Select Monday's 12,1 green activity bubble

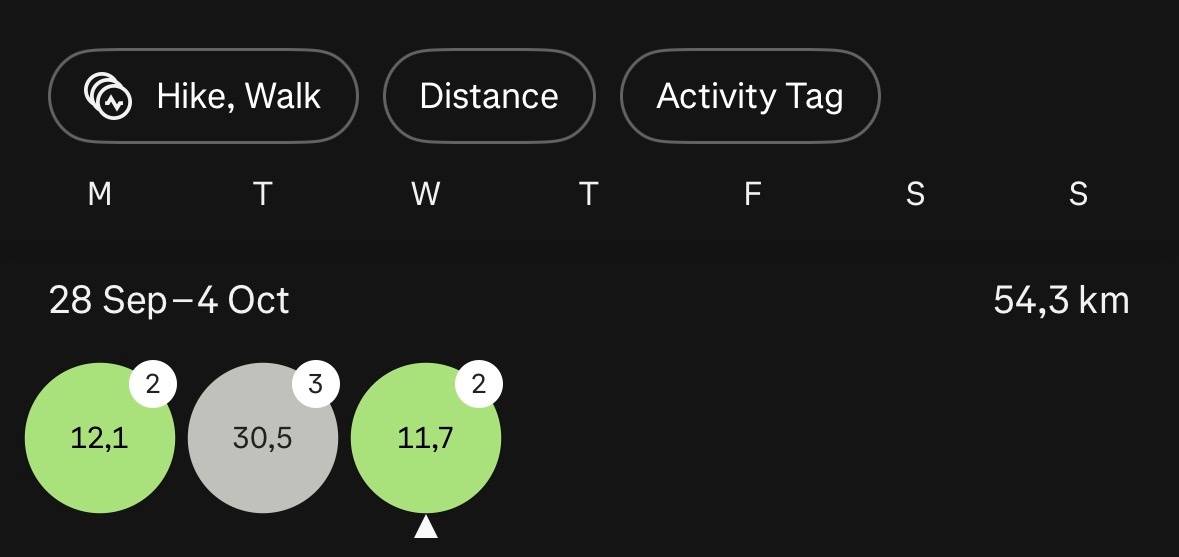pyautogui.click(x=100, y=438)
